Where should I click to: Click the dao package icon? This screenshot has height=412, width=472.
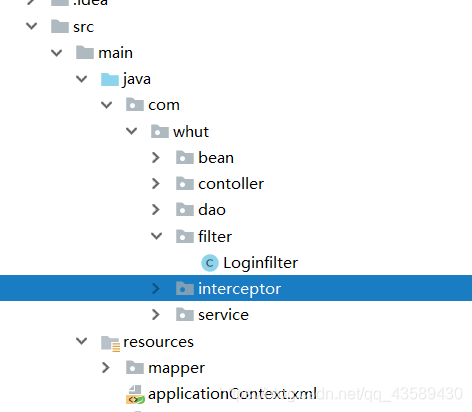point(185,210)
